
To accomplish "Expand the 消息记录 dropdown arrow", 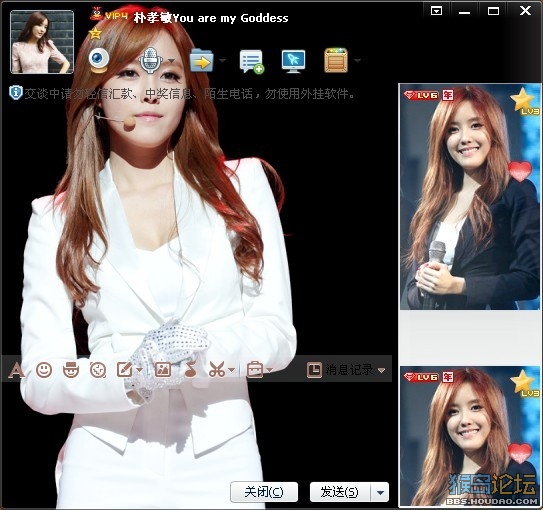I will click(x=382, y=370).
